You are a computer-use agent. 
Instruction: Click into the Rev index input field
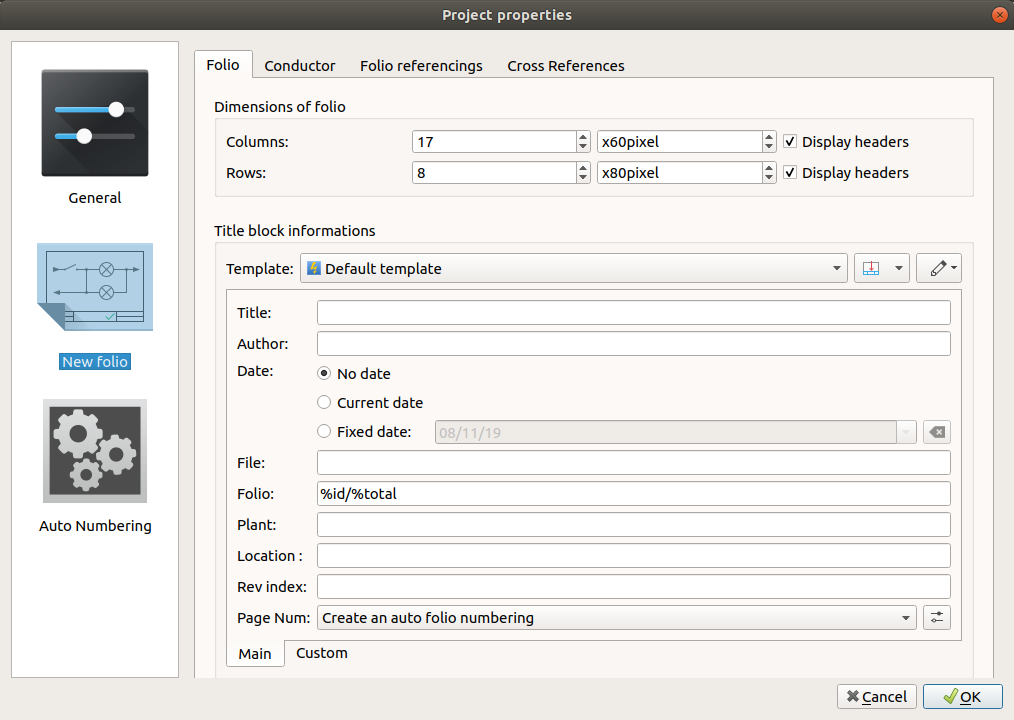633,587
